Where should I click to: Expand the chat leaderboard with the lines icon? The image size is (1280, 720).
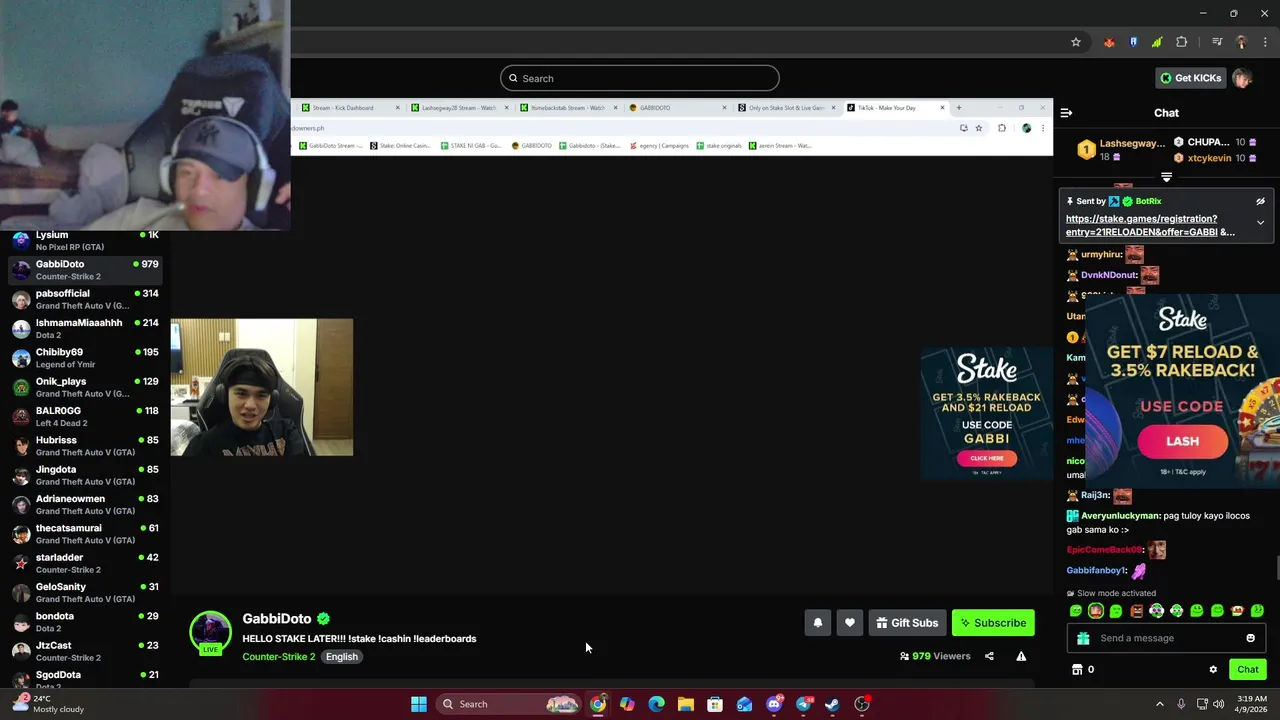point(1166,177)
